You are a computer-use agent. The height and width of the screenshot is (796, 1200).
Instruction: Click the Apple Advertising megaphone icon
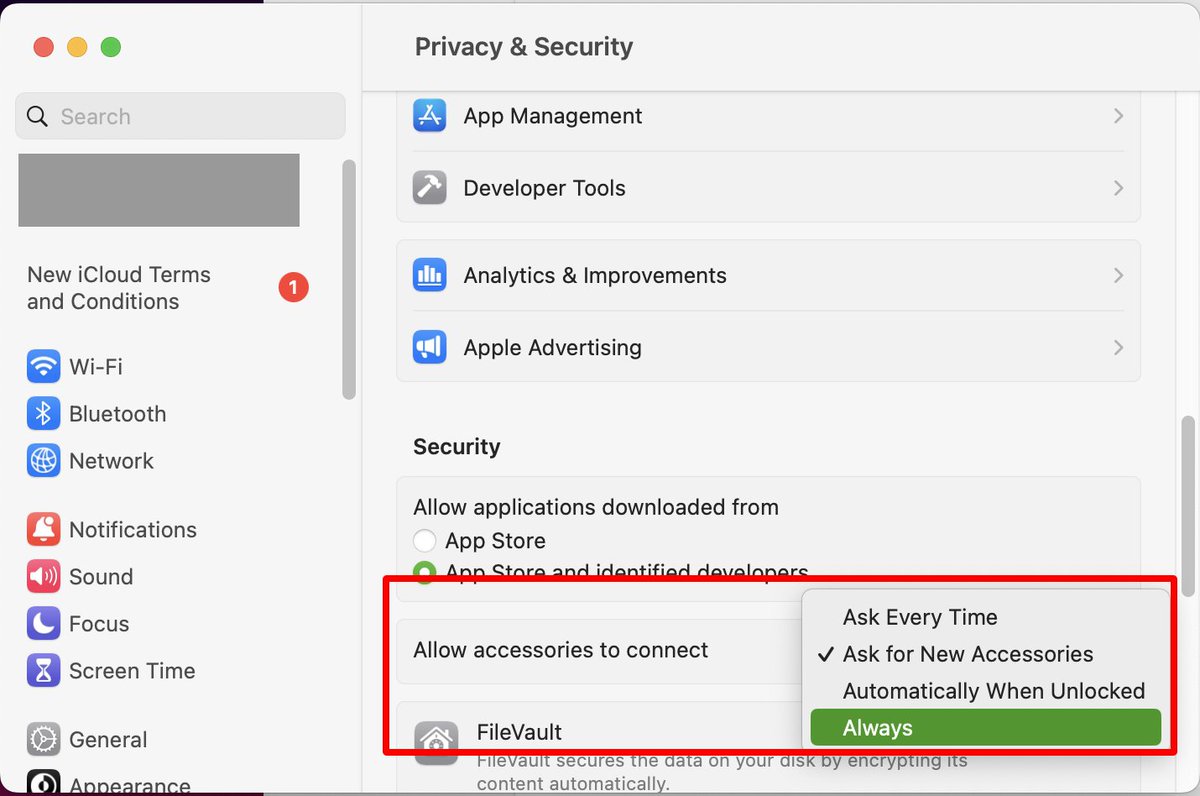pyautogui.click(x=429, y=347)
